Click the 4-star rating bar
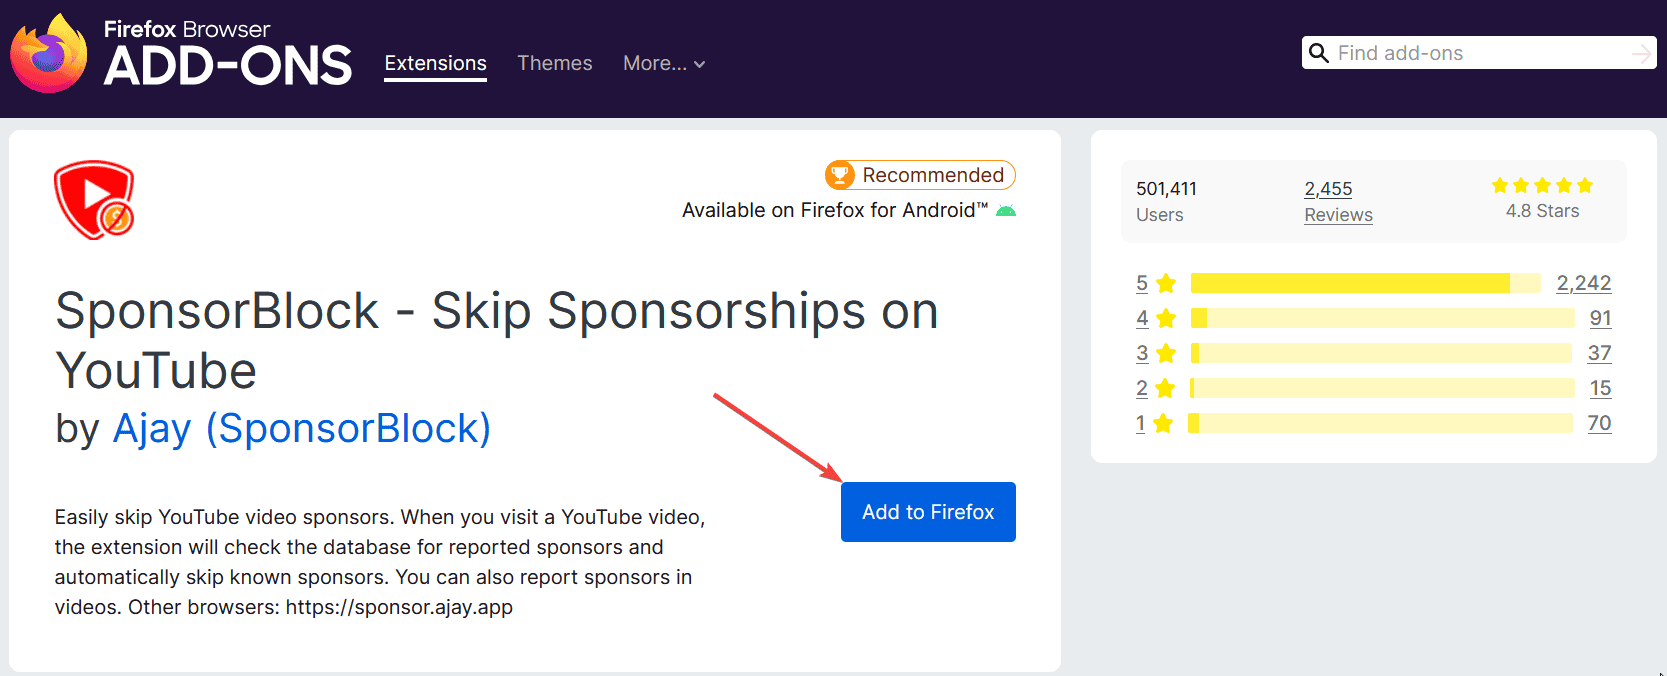1667x676 pixels. [1383, 318]
